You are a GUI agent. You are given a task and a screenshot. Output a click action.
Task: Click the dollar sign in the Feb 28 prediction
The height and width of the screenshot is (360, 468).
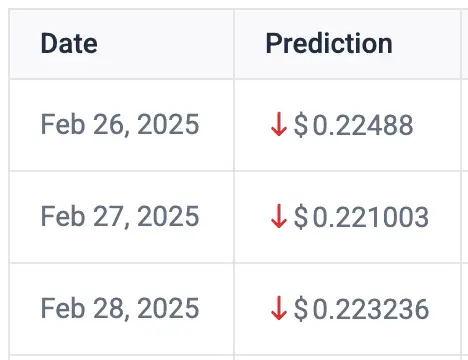[x=301, y=309]
